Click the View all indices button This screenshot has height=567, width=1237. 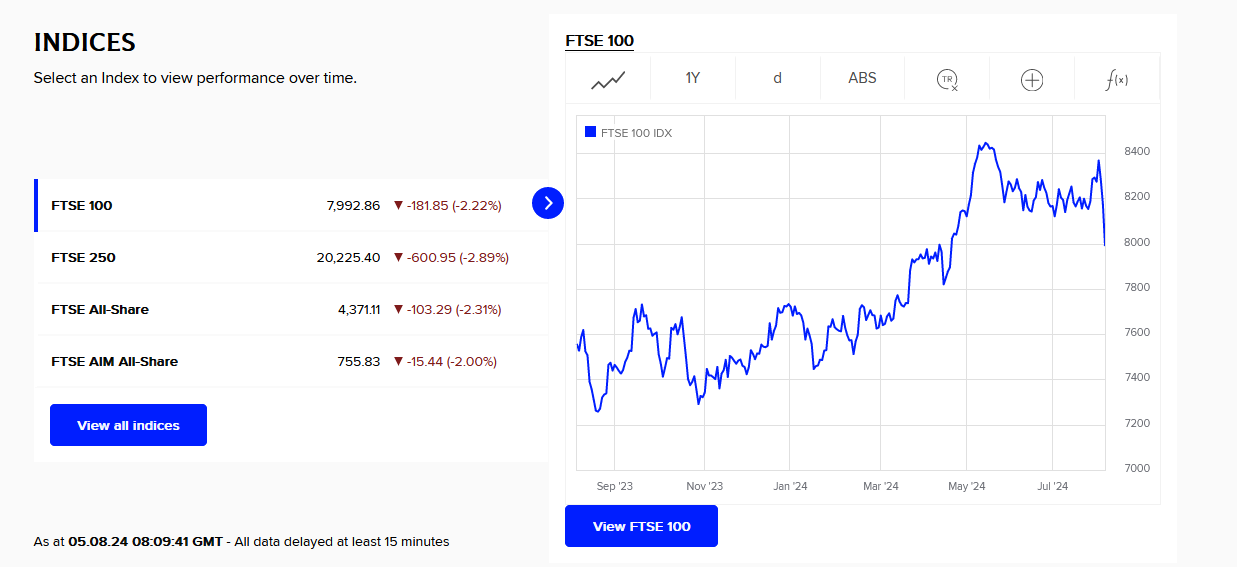pyautogui.click(x=128, y=425)
